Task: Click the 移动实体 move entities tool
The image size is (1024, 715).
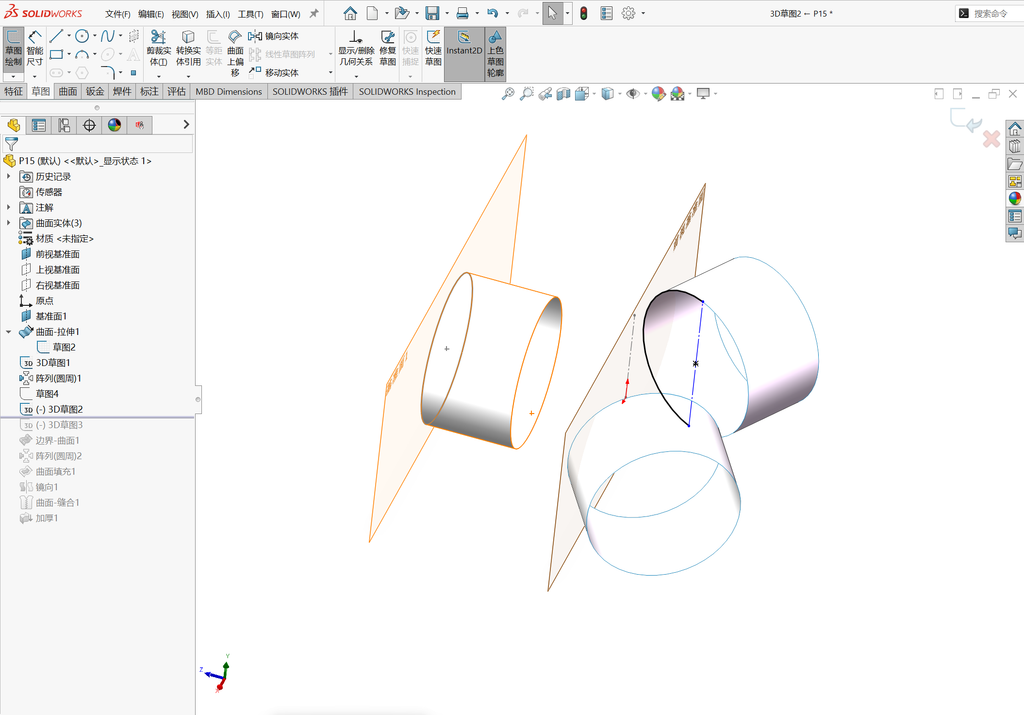Action: tap(274, 72)
